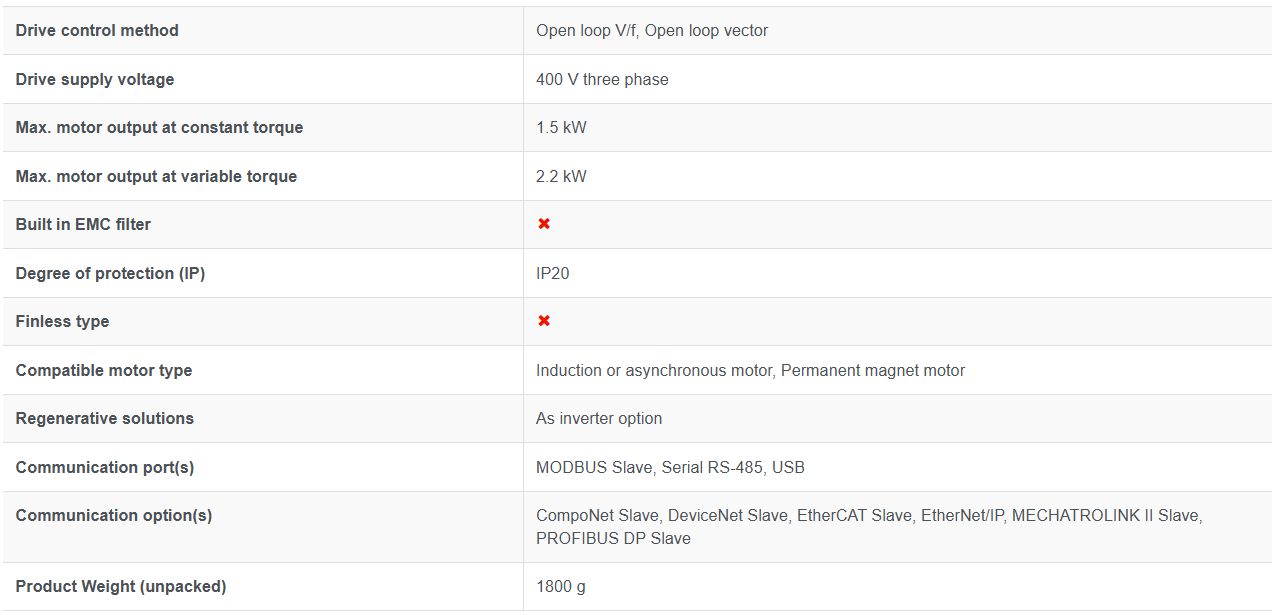Click Max. motor output at variable torque label
Image resolution: width=1272 pixels, height=615 pixels.
tap(156, 176)
